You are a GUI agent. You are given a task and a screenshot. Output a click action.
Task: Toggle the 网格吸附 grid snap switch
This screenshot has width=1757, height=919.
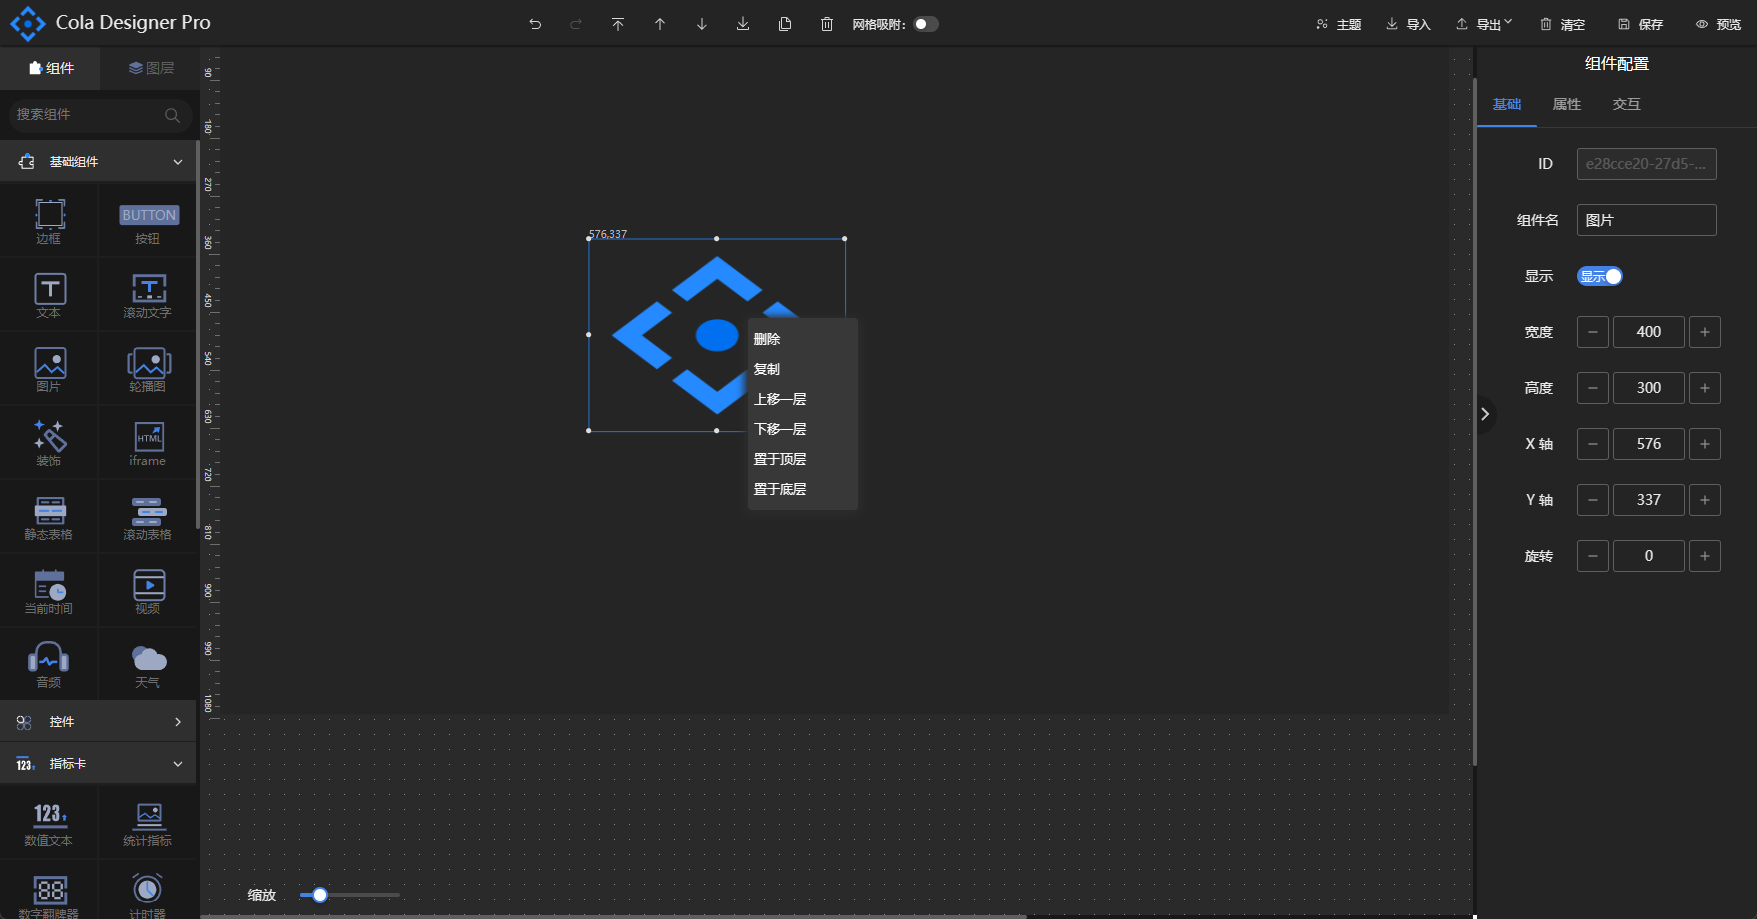point(926,24)
